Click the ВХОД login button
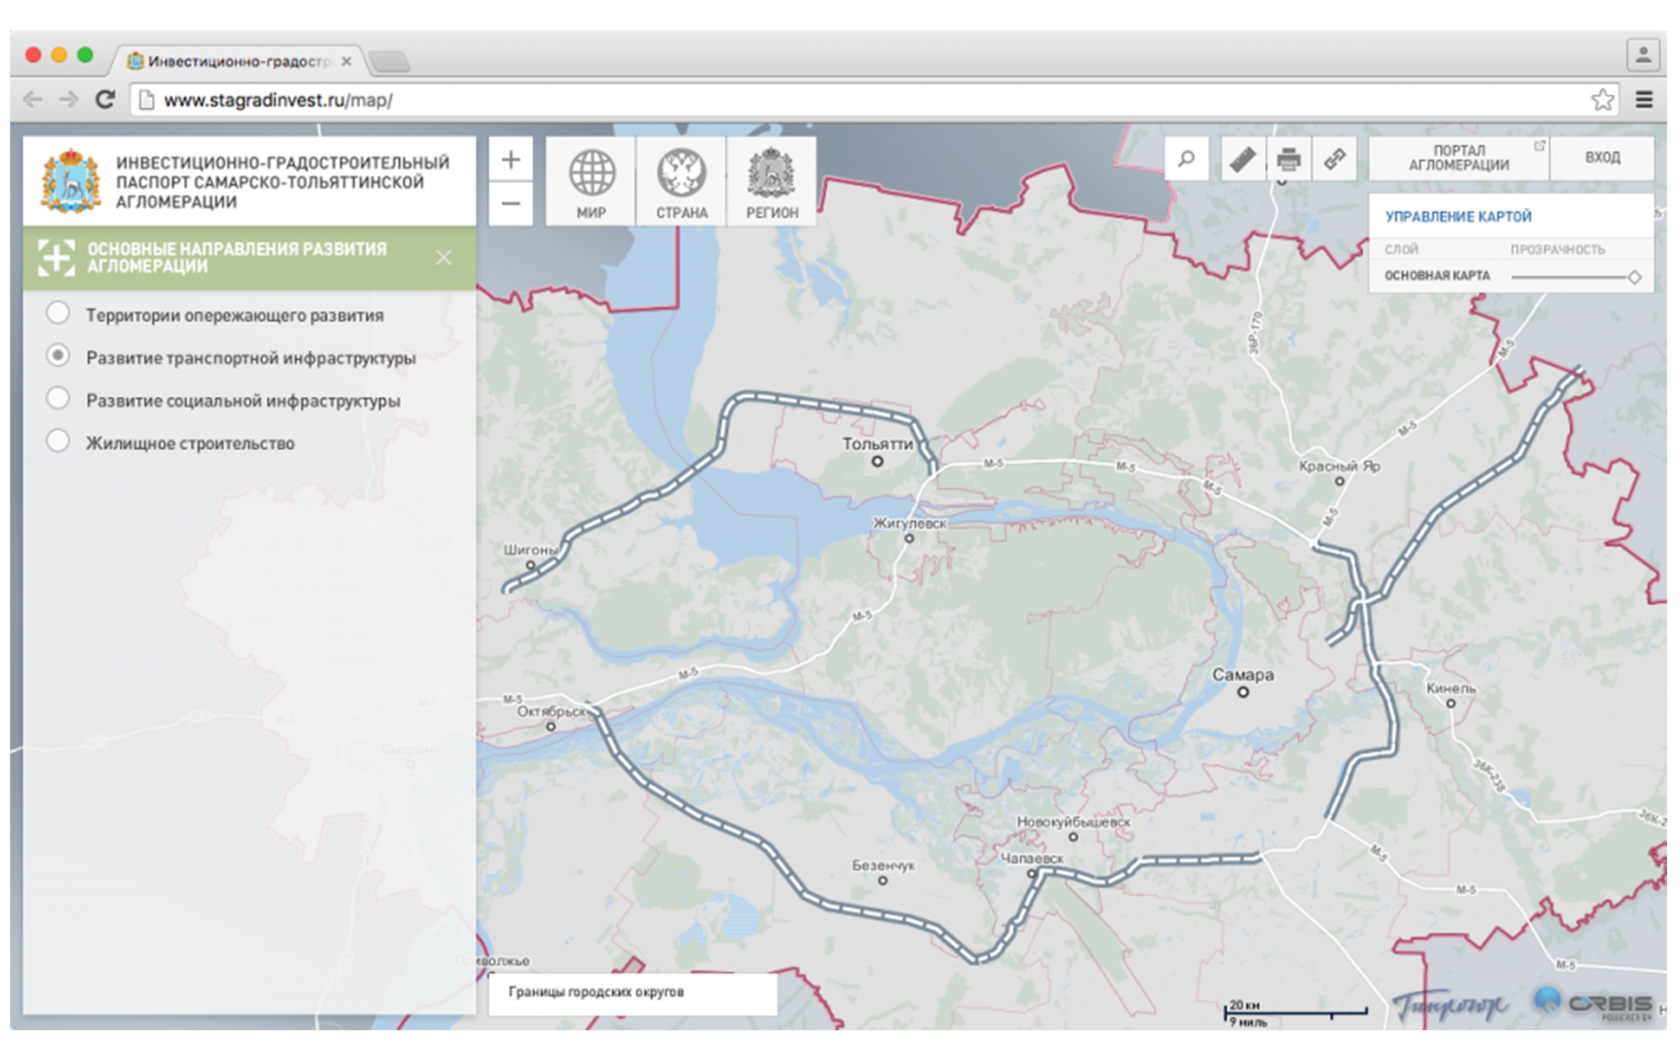Image resolution: width=1680 pixels, height=1059 pixels. 1602,158
